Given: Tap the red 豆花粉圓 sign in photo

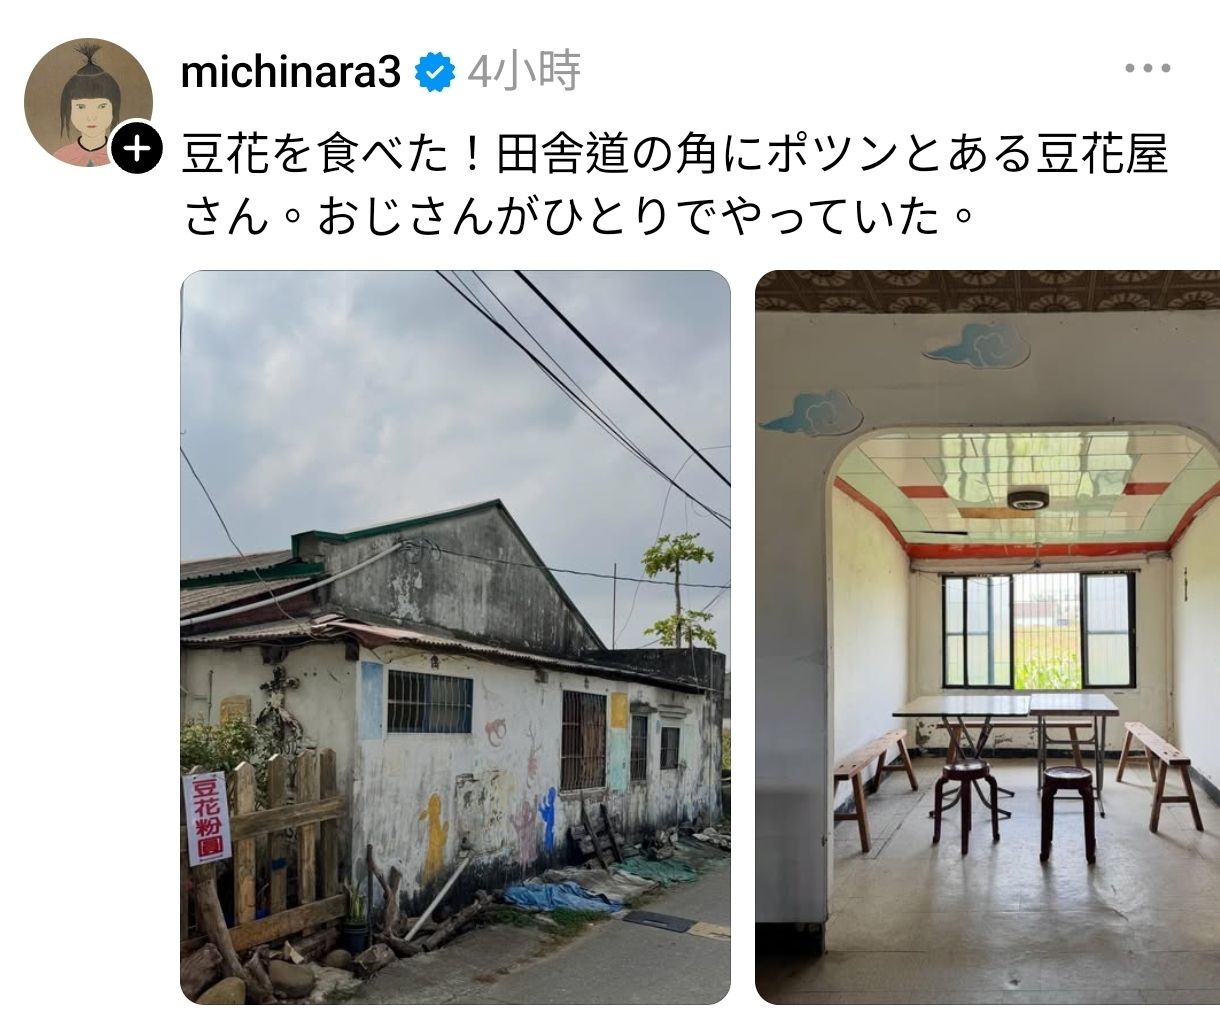Looking at the screenshot, I should coord(208,818).
